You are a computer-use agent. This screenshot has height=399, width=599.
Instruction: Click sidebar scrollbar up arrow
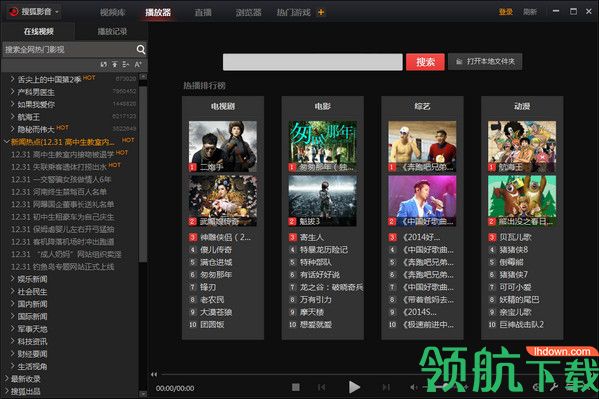pyautogui.click(x=143, y=76)
